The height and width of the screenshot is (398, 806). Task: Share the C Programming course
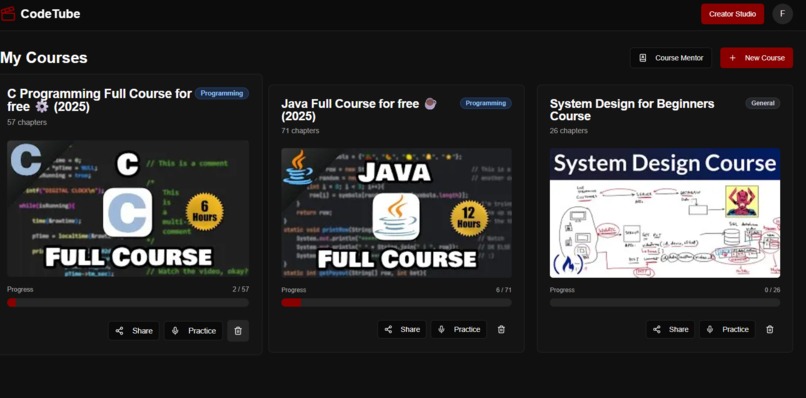[134, 331]
